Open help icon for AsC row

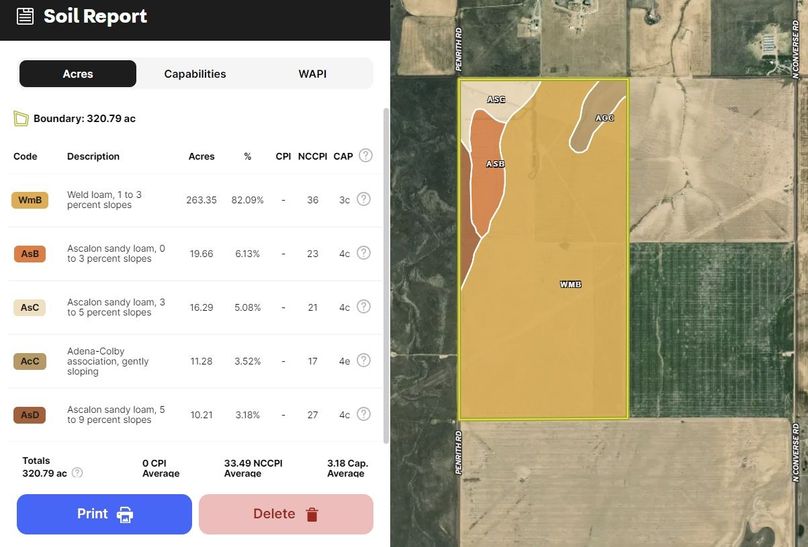(x=363, y=307)
